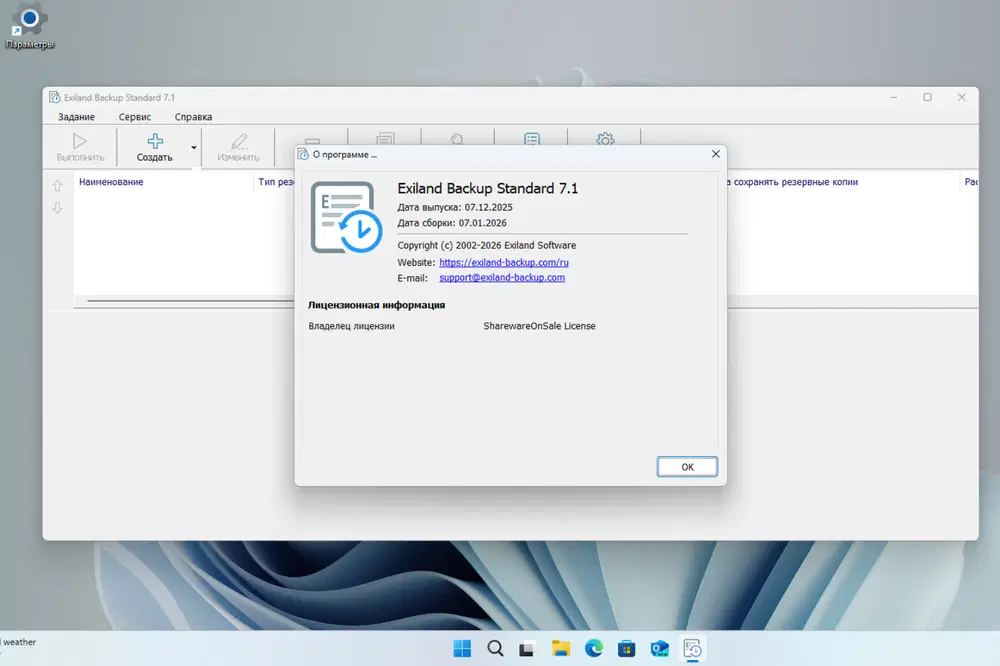
Task: Click the magnifier icon in main toolbar
Action: 457,138
